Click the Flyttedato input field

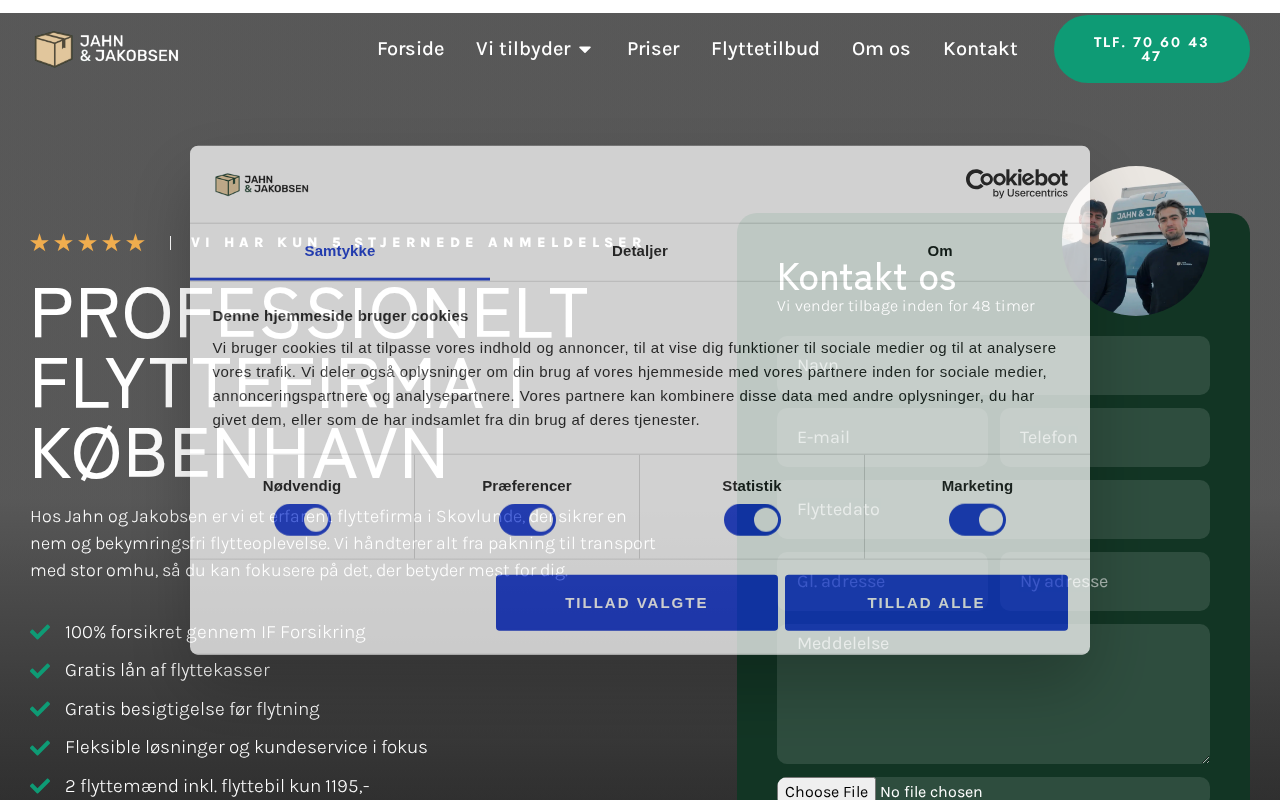[x=993, y=509]
